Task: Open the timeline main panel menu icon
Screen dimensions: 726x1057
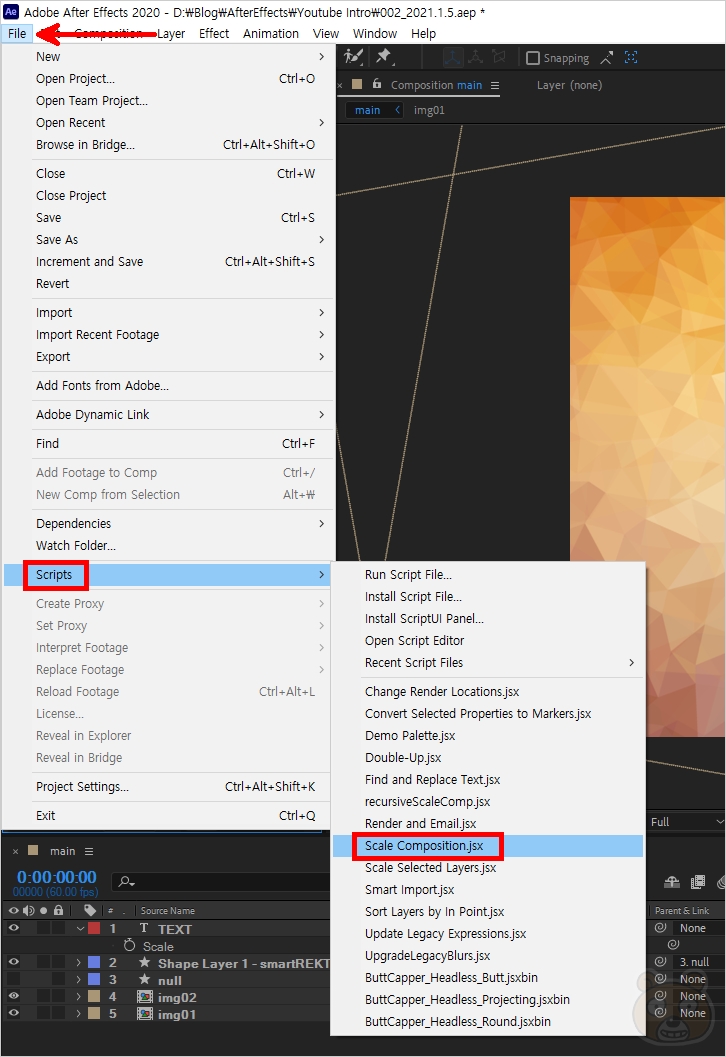Action: coord(89,851)
